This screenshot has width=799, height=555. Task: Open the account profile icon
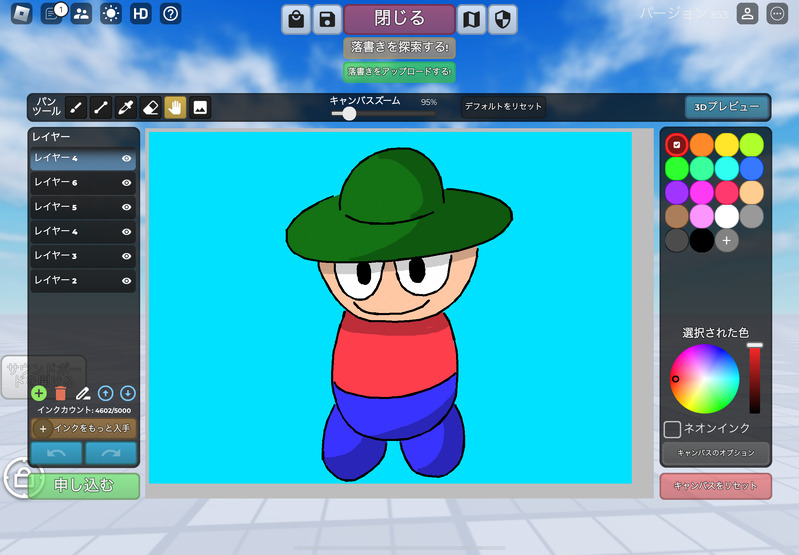[x=747, y=14]
